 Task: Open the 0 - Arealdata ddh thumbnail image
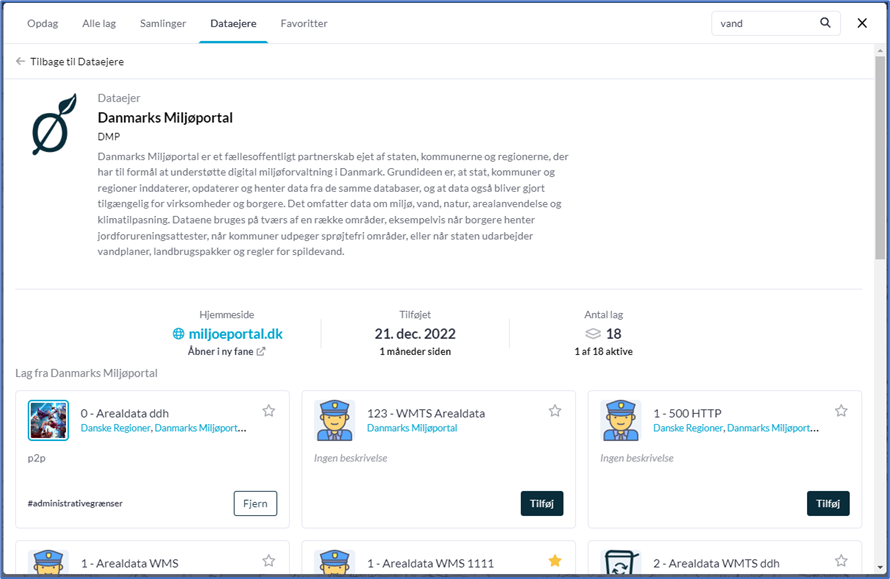(x=48, y=420)
